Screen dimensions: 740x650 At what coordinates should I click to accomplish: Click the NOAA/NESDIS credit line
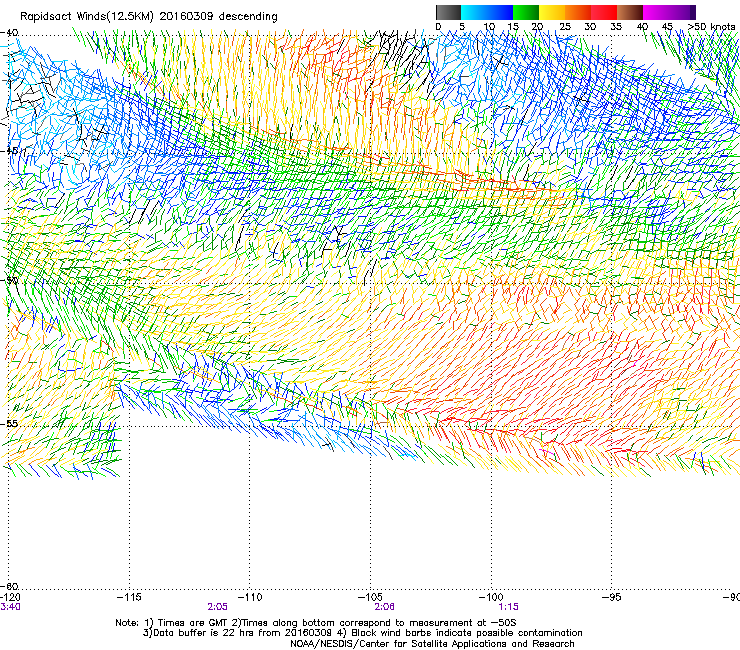[432, 644]
